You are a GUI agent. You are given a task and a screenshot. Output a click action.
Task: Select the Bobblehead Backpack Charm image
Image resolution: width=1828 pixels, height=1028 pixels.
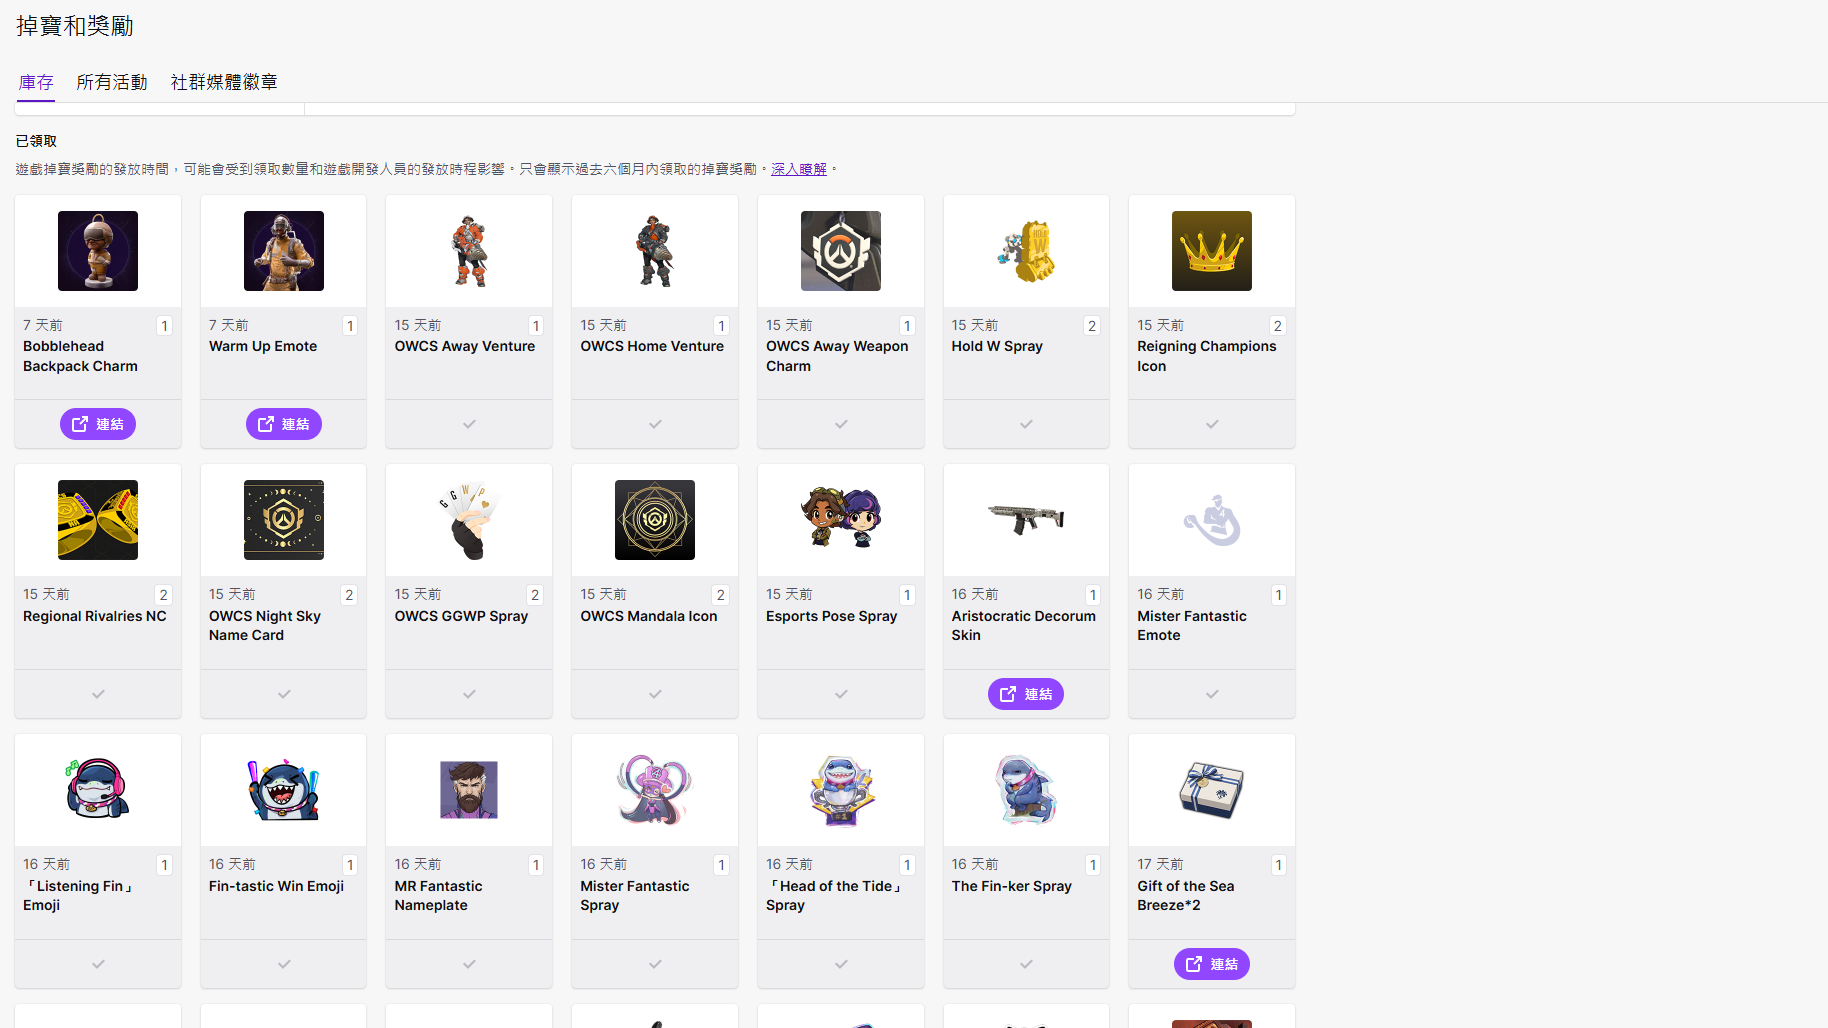coord(98,251)
